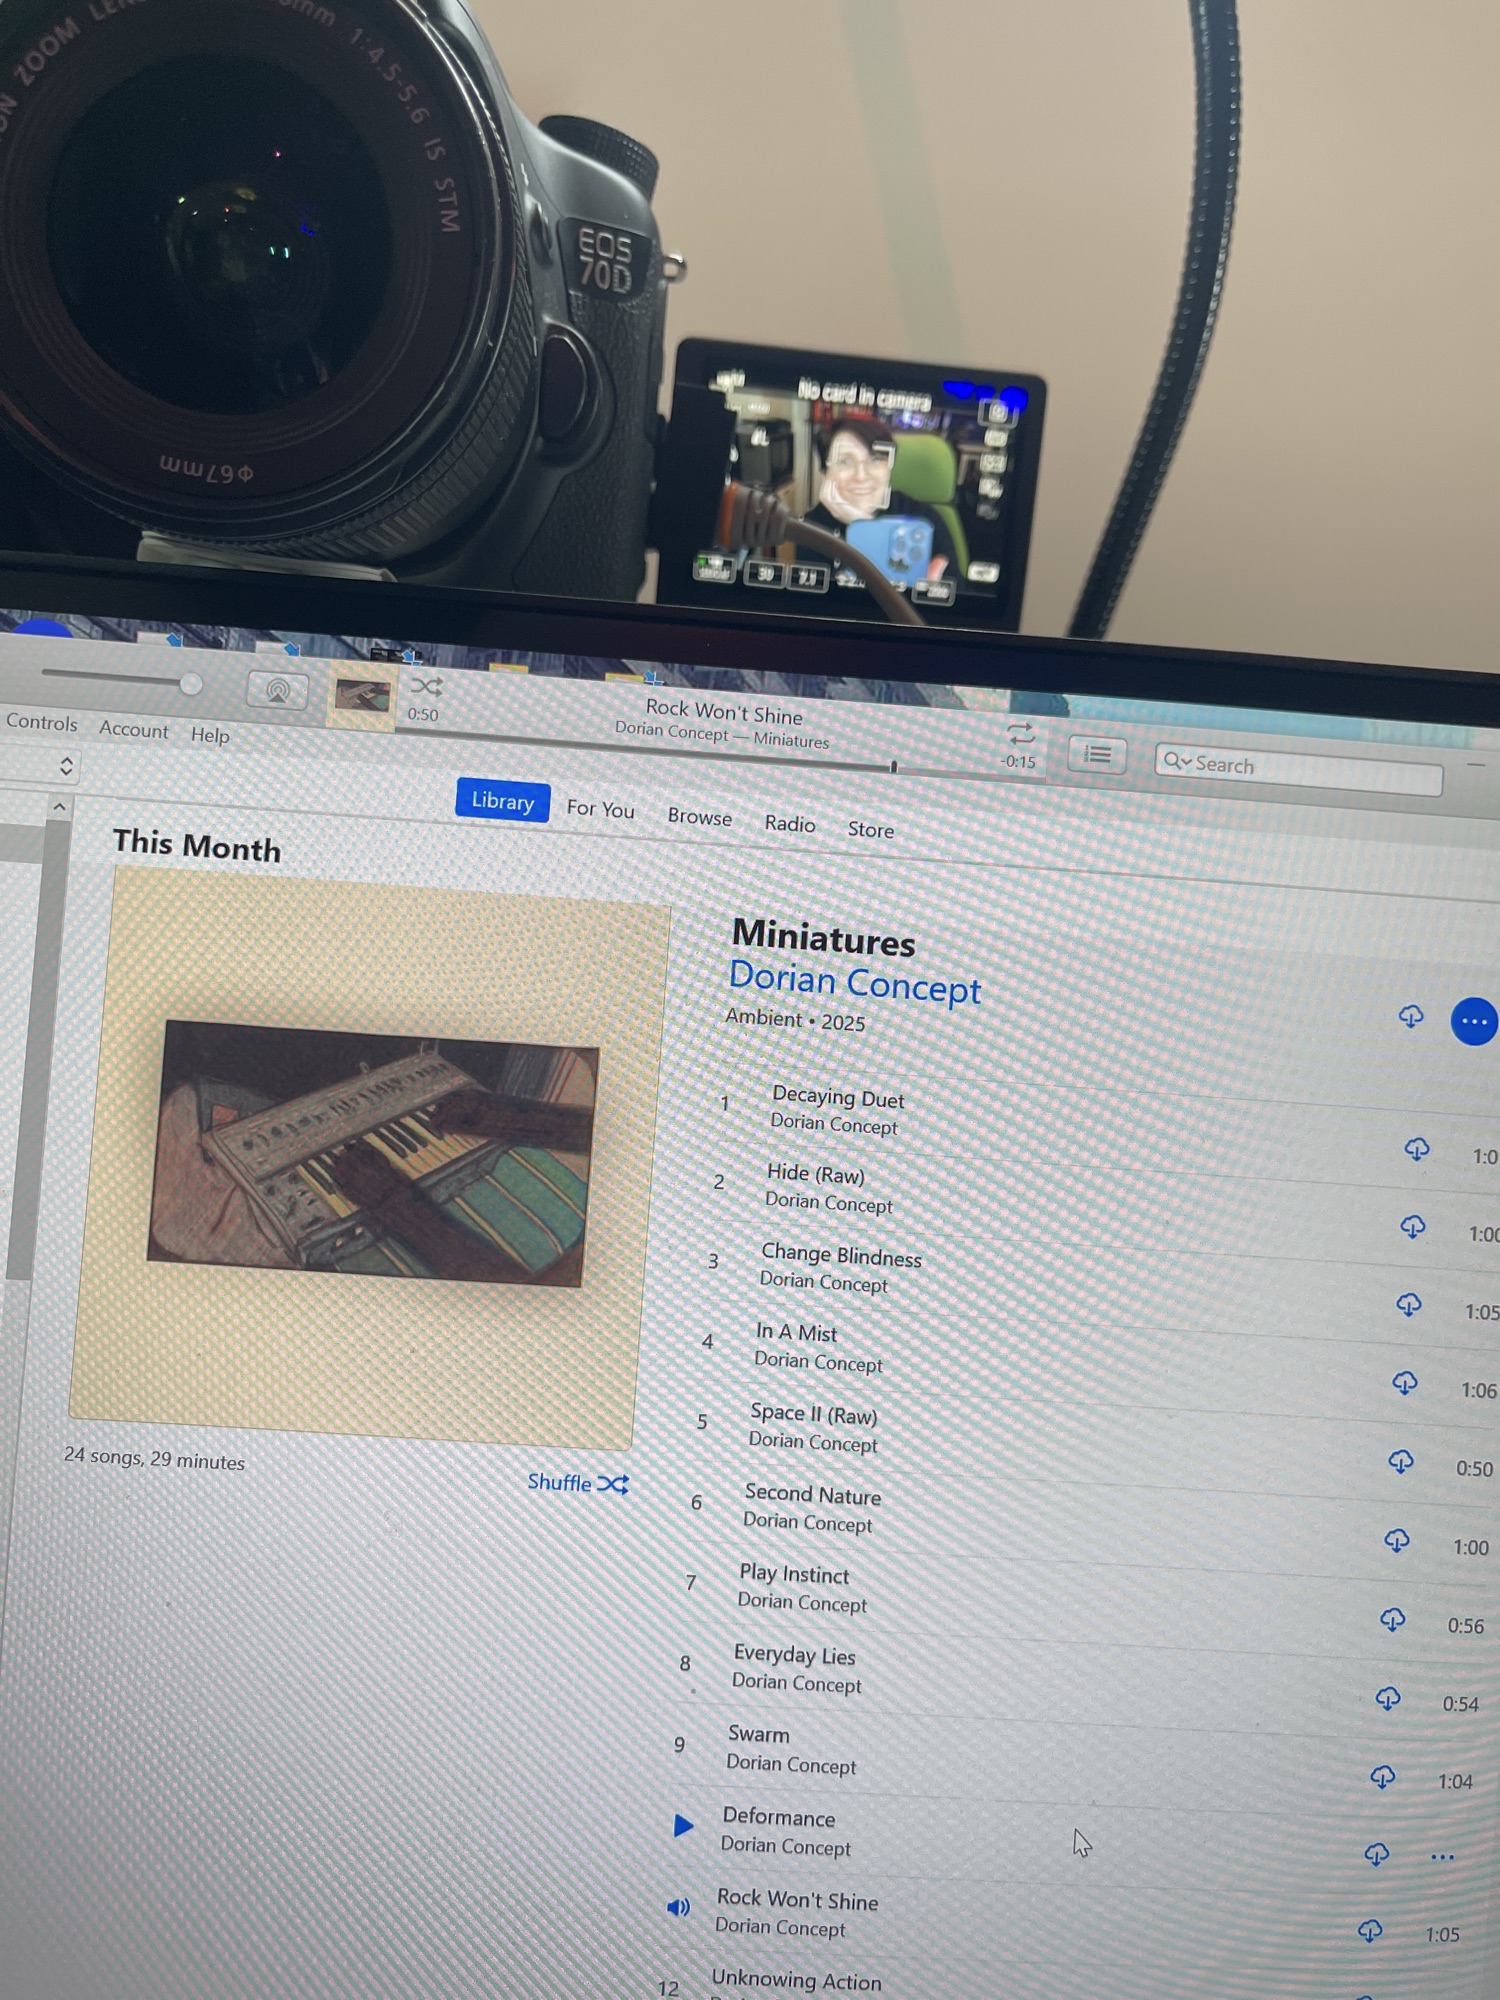Image resolution: width=1500 pixels, height=2000 pixels.
Task: Open the blue album more options button
Action: [1473, 1021]
